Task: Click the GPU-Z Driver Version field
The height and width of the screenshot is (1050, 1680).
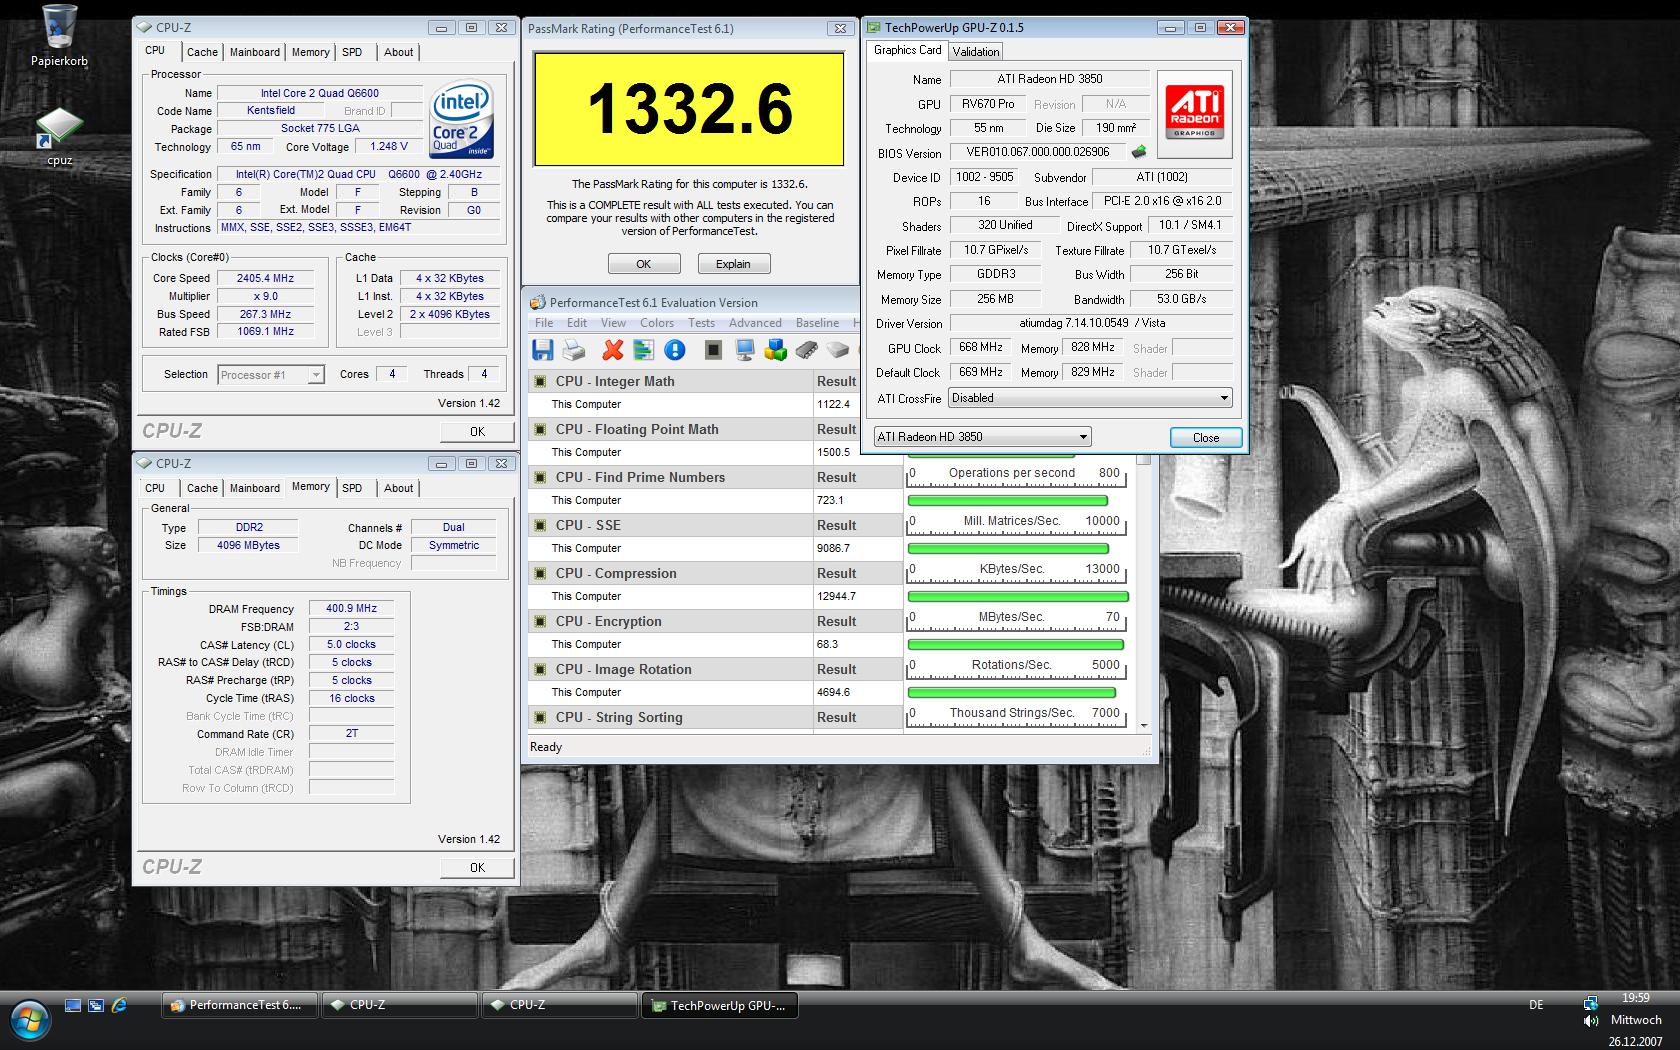Action: coord(1091,323)
